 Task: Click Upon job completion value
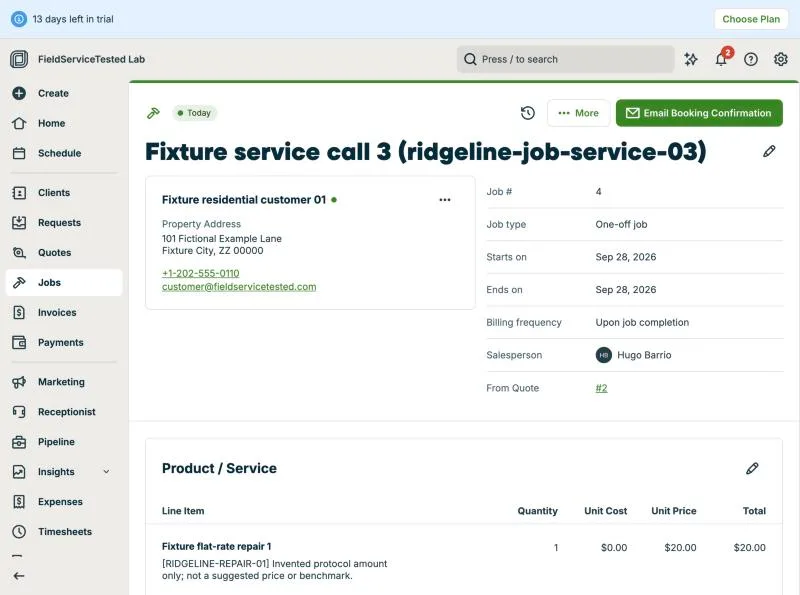pyautogui.click(x=642, y=323)
